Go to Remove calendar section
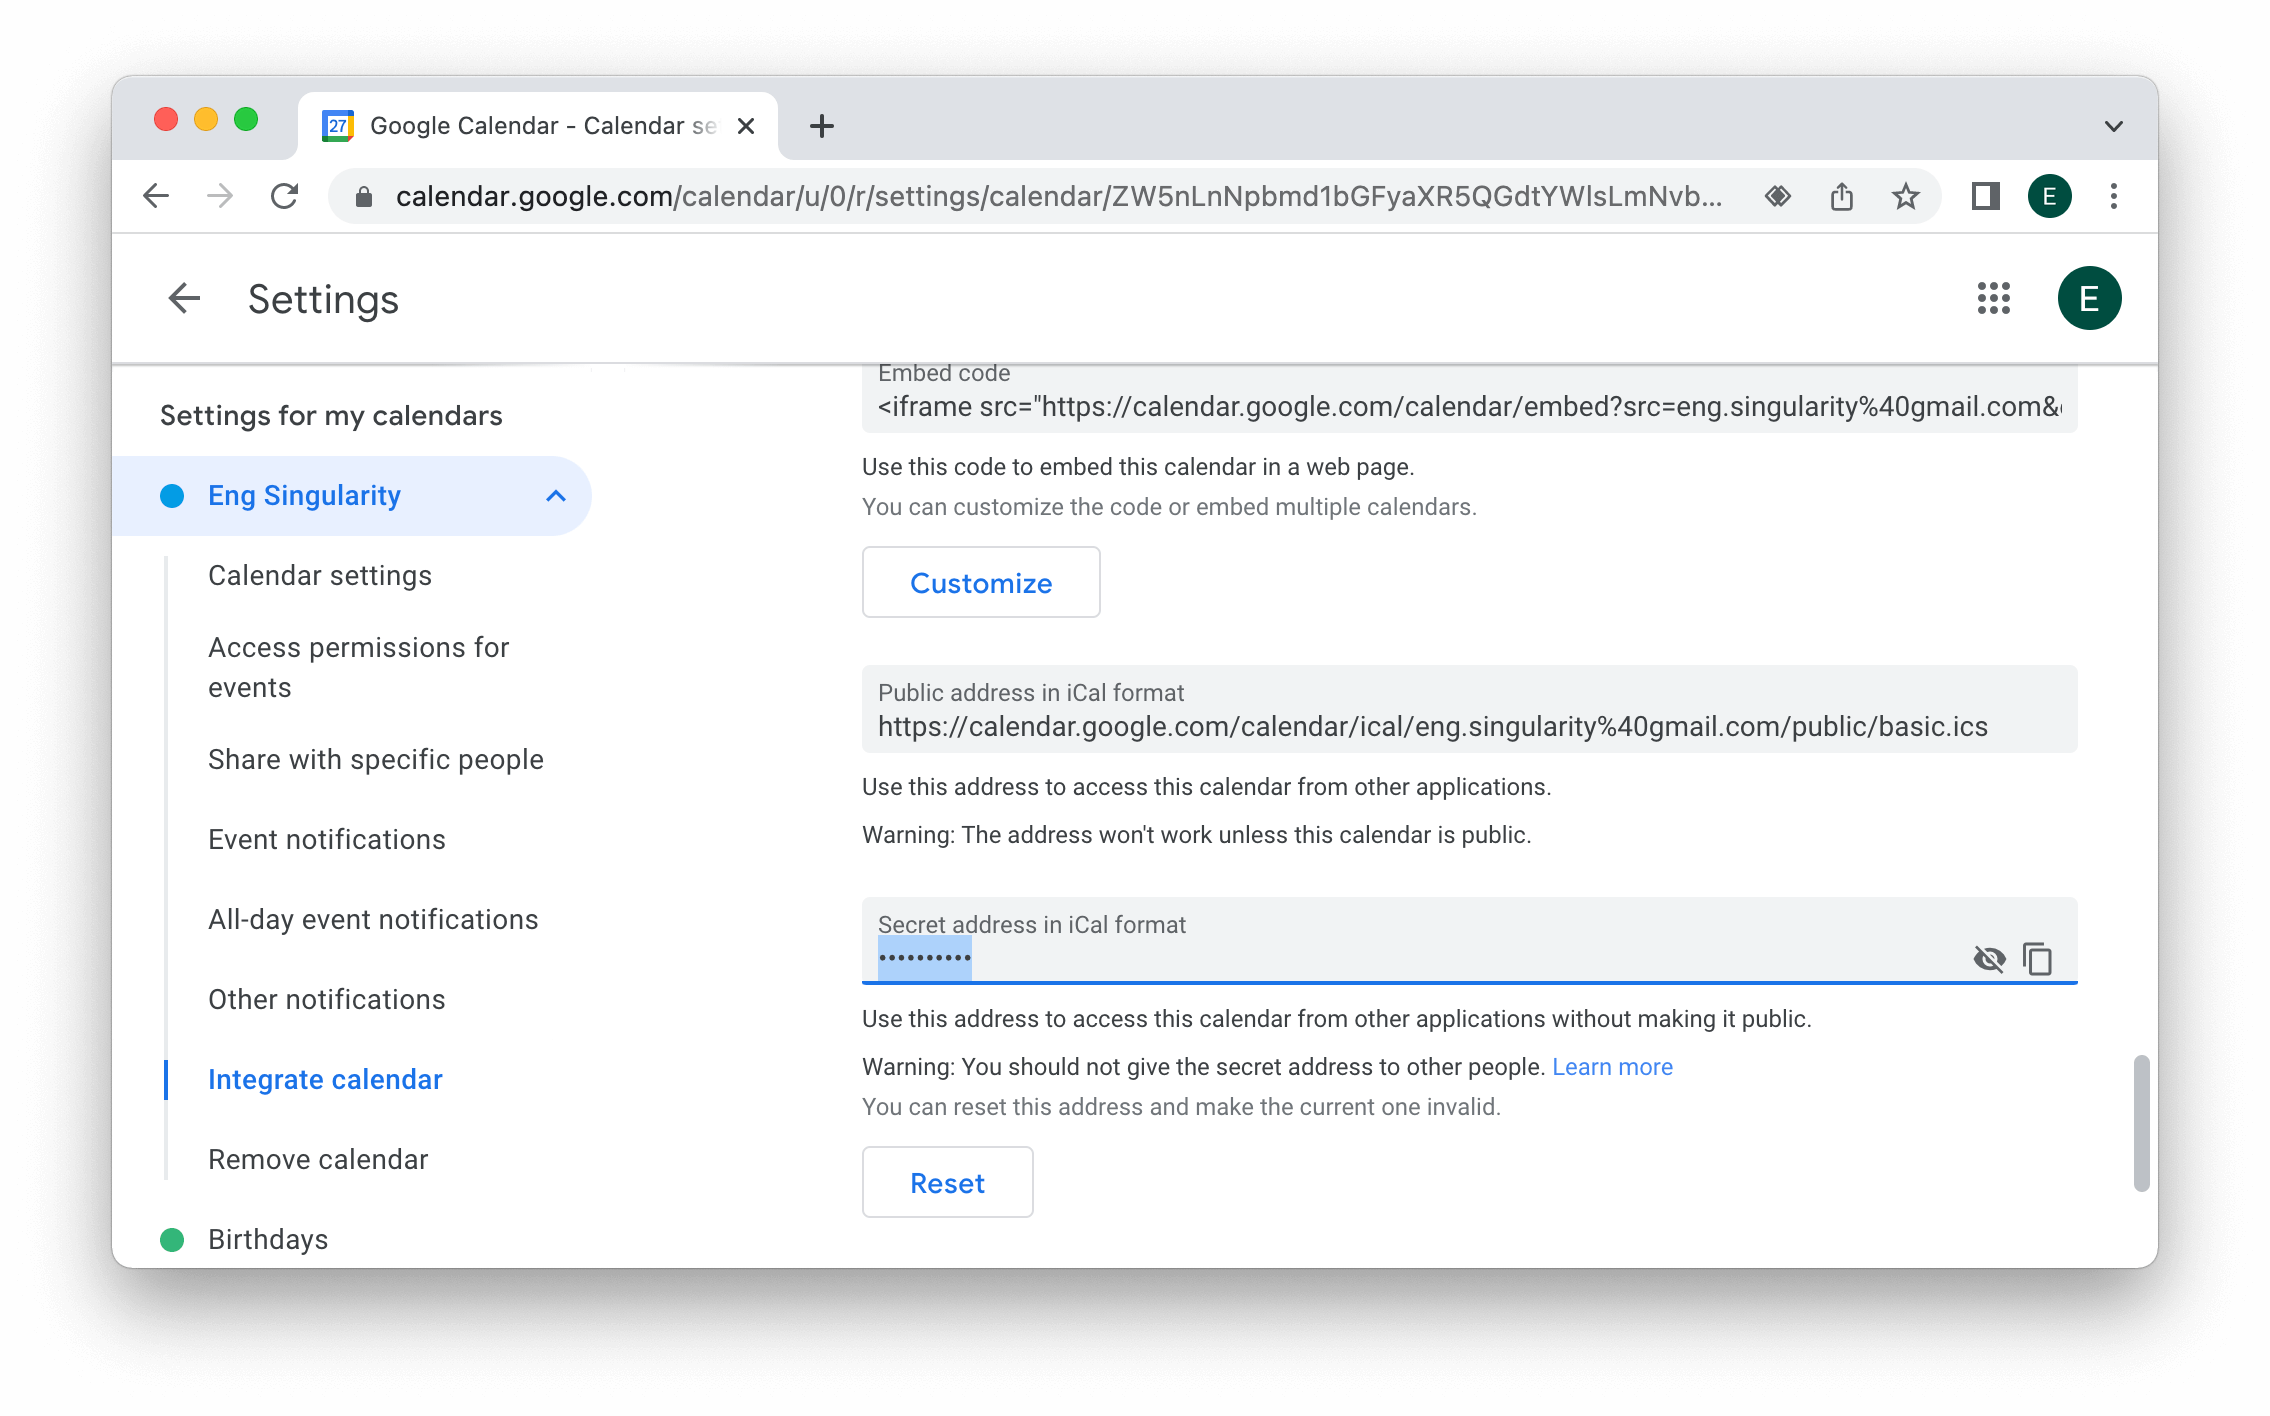 [x=318, y=1160]
